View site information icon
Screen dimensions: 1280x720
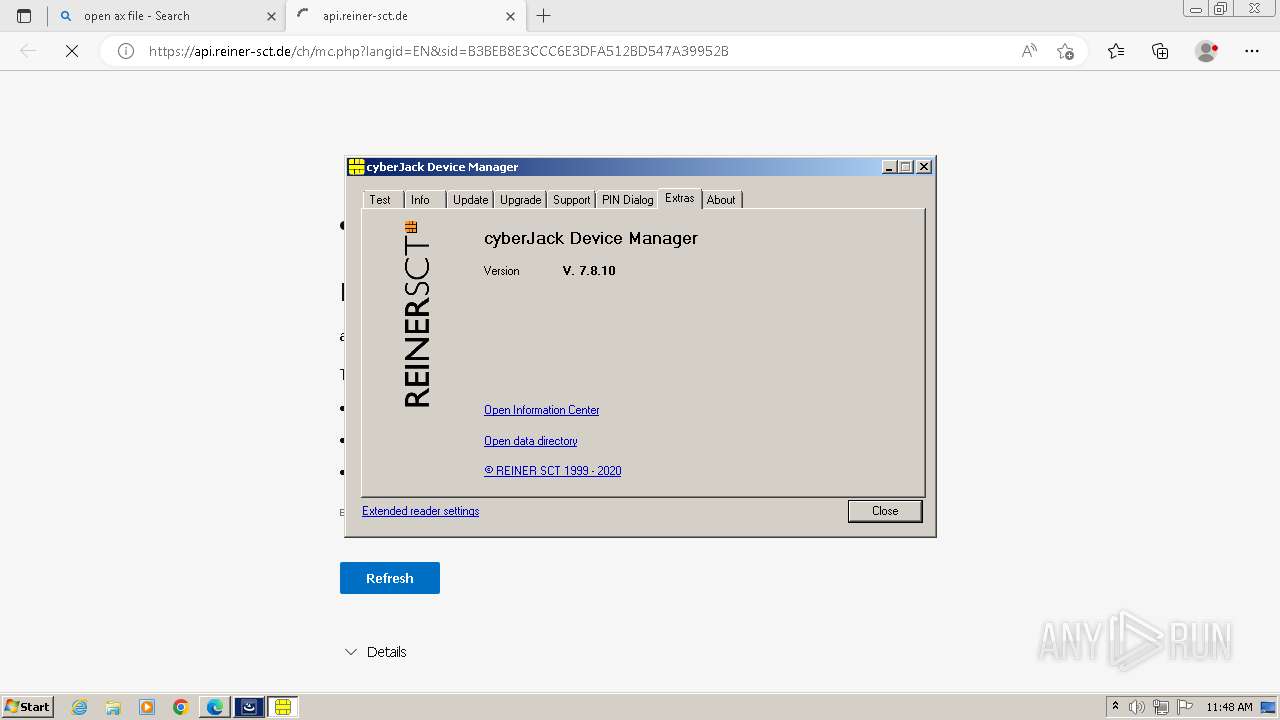click(126, 51)
